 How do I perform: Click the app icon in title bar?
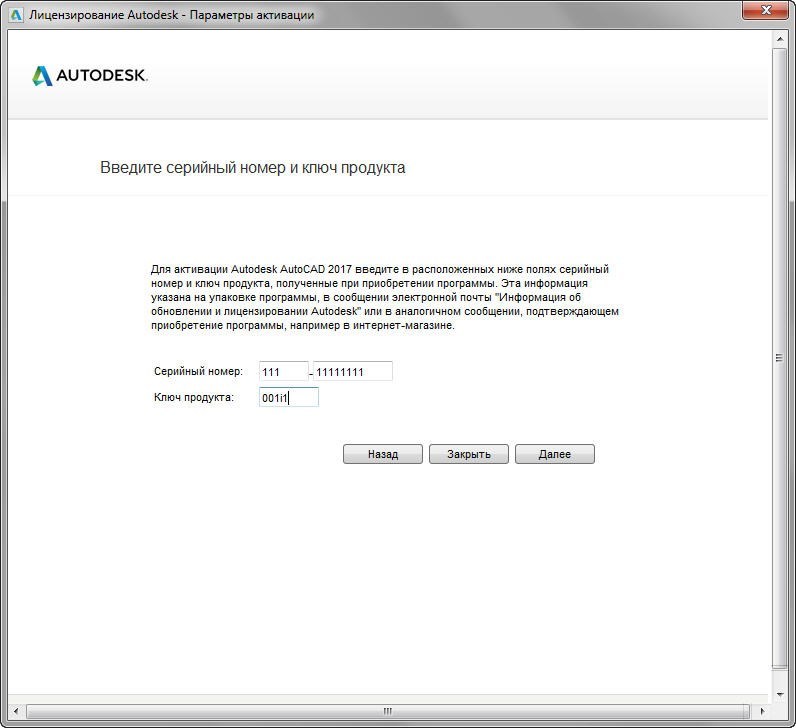click(x=15, y=15)
